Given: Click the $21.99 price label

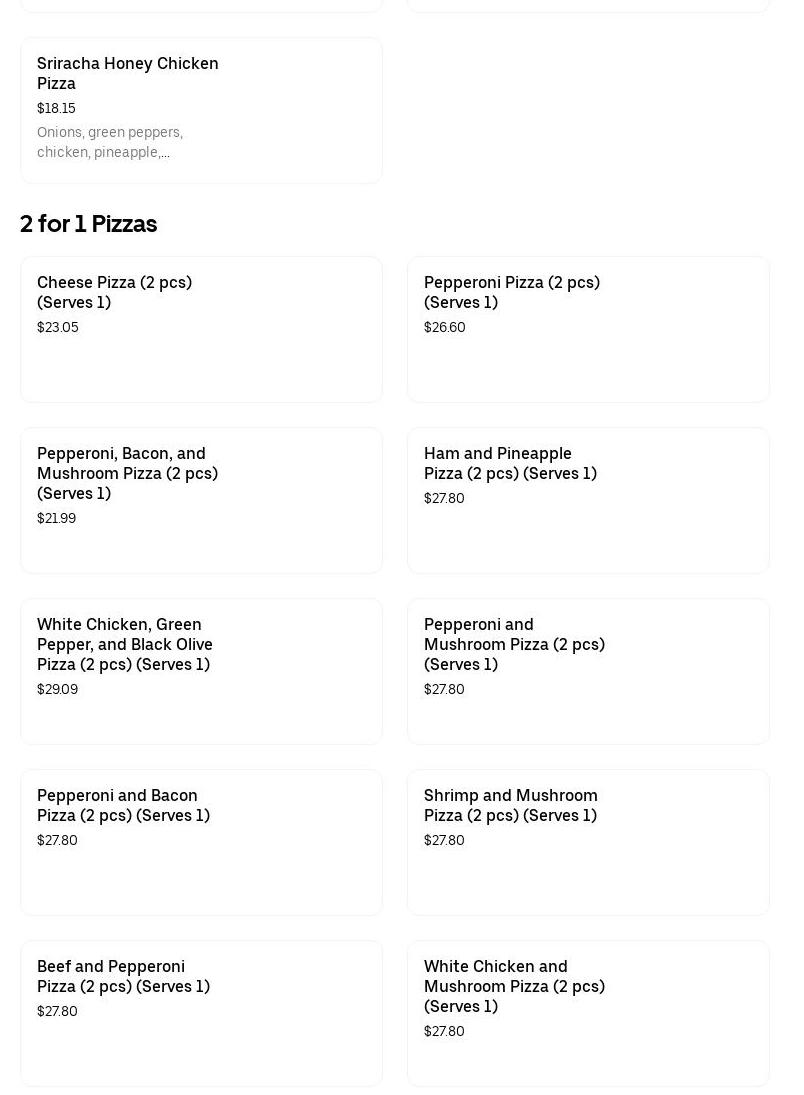Looking at the screenshot, I should pyautogui.click(x=57, y=518).
